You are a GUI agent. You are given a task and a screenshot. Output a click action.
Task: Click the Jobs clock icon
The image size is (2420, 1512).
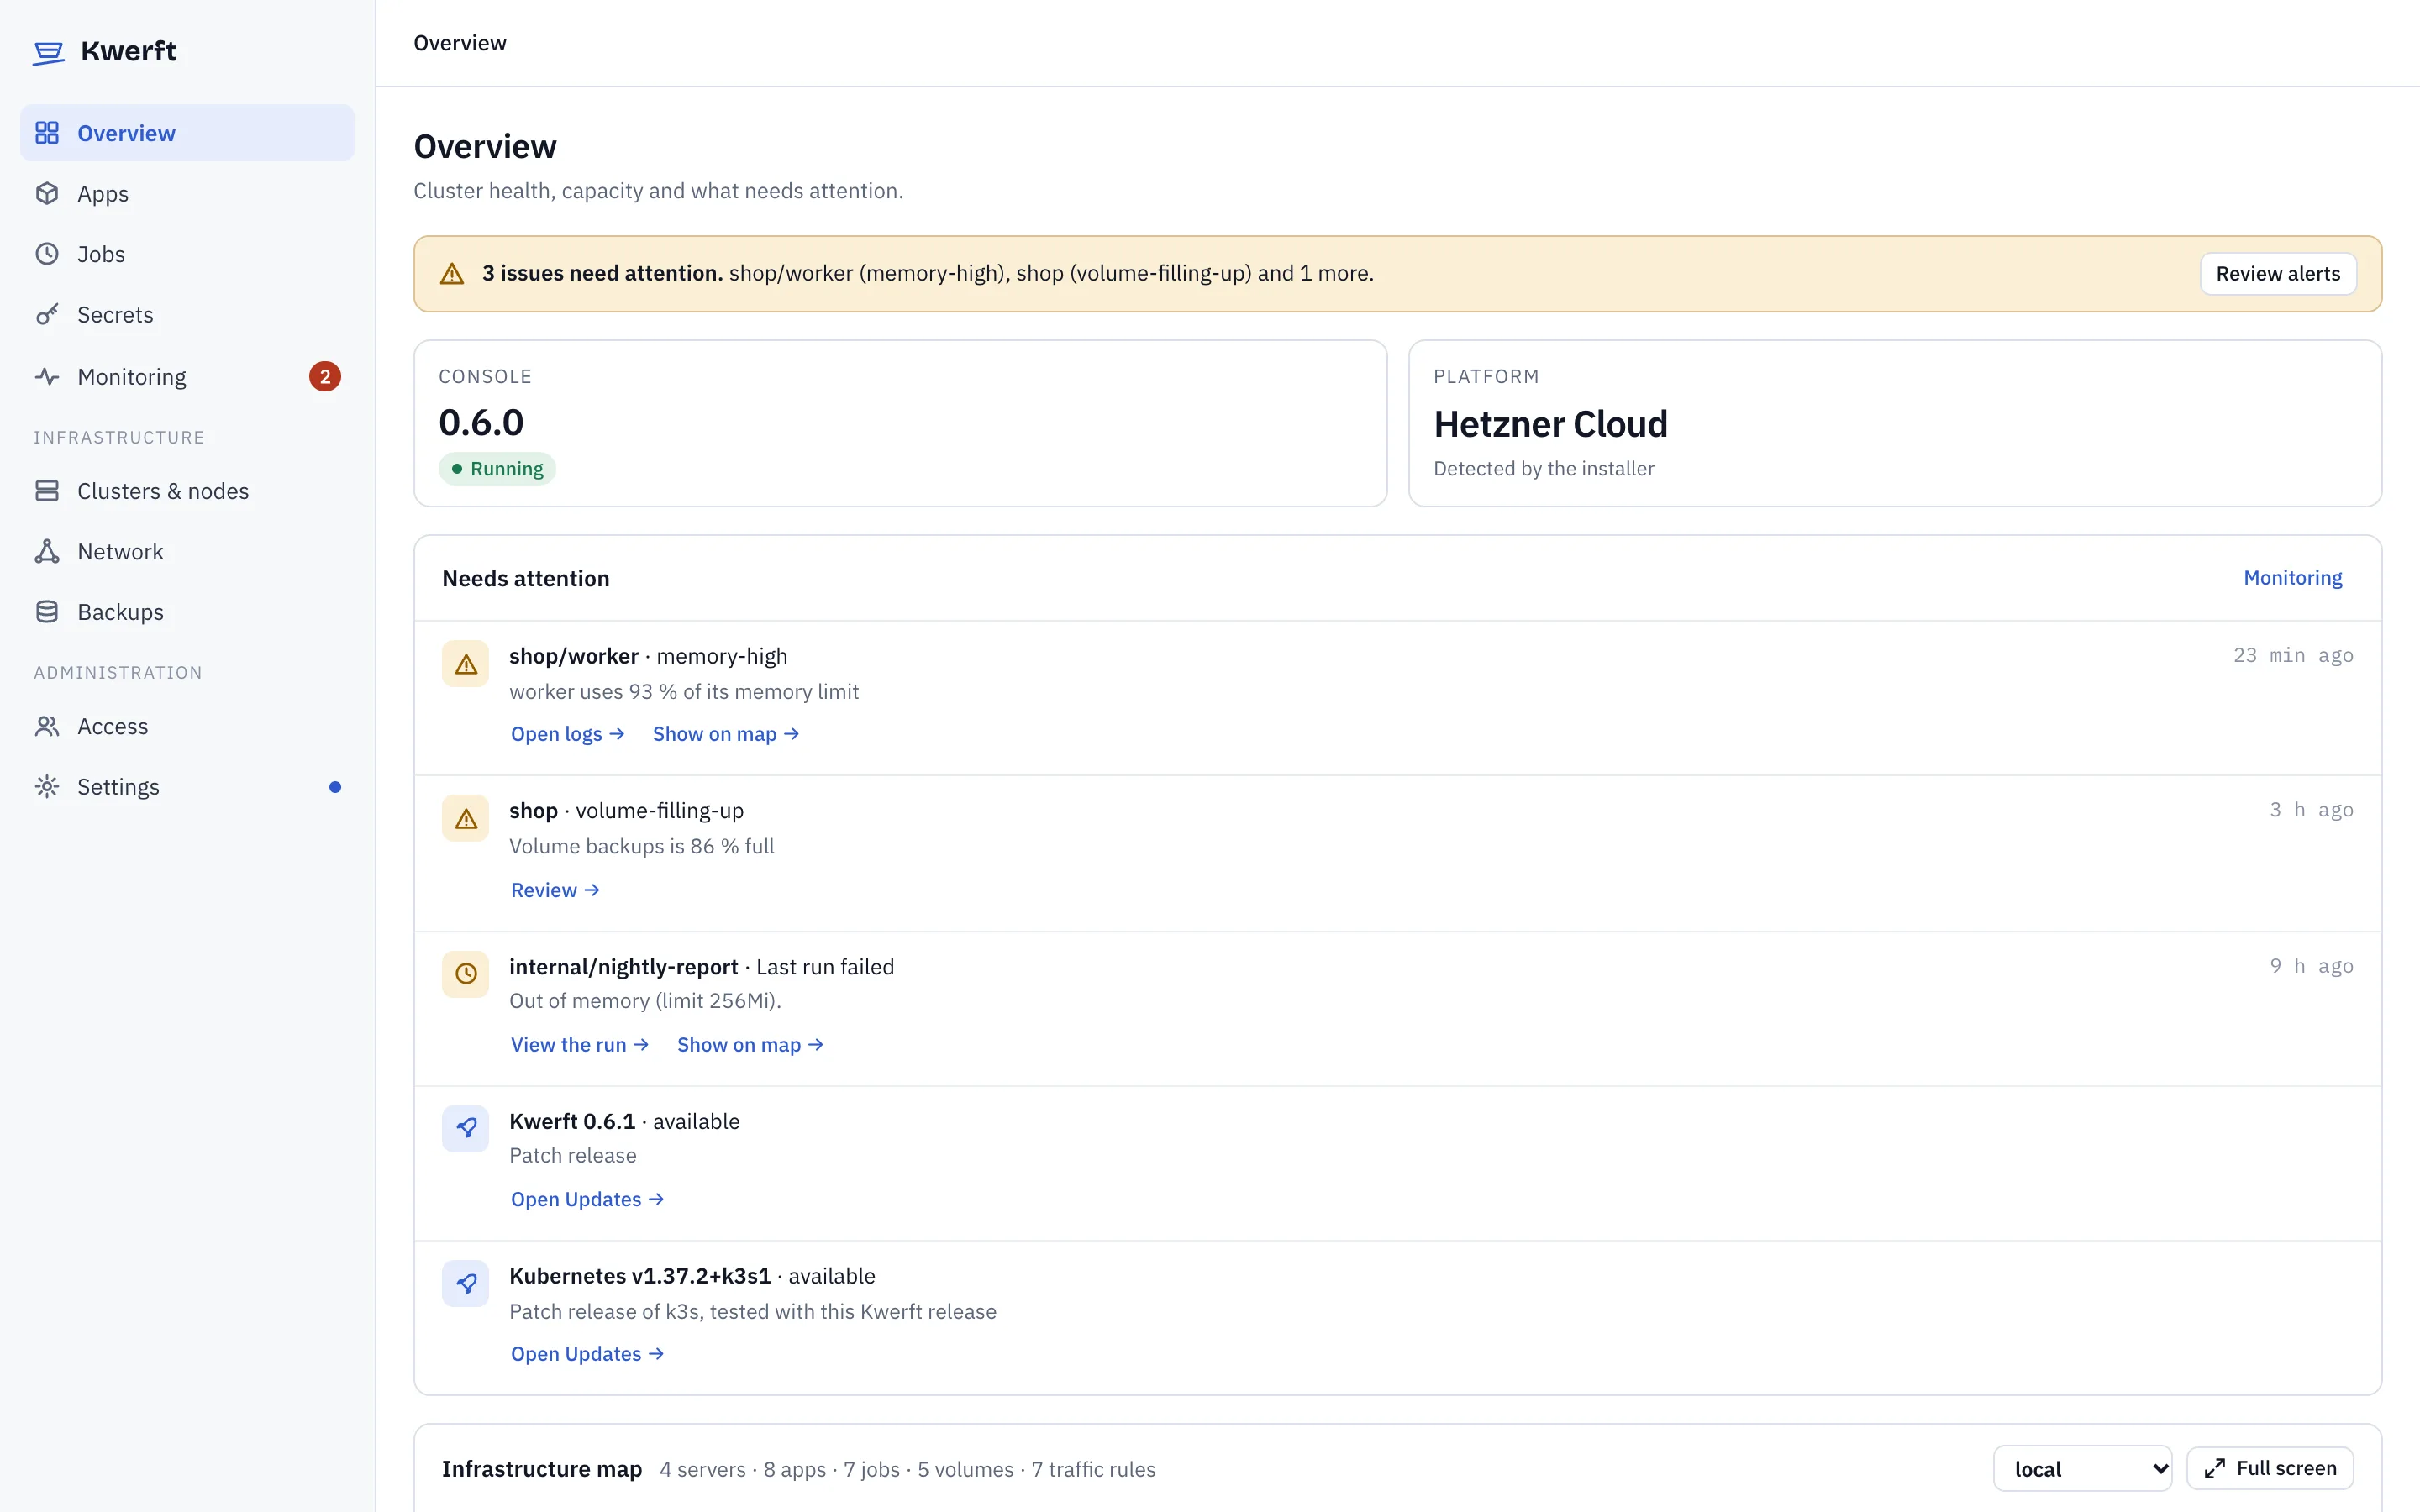coord(47,254)
